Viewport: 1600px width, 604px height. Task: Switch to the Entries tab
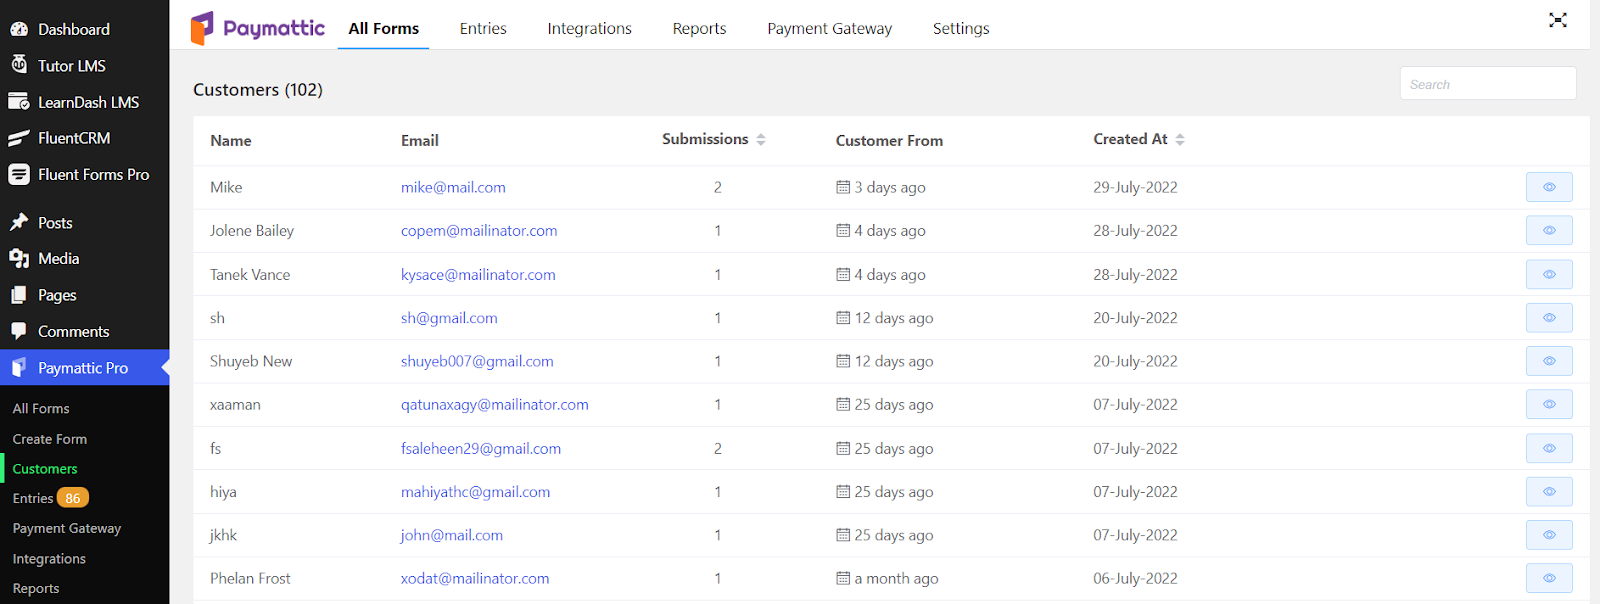click(x=483, y=29)
